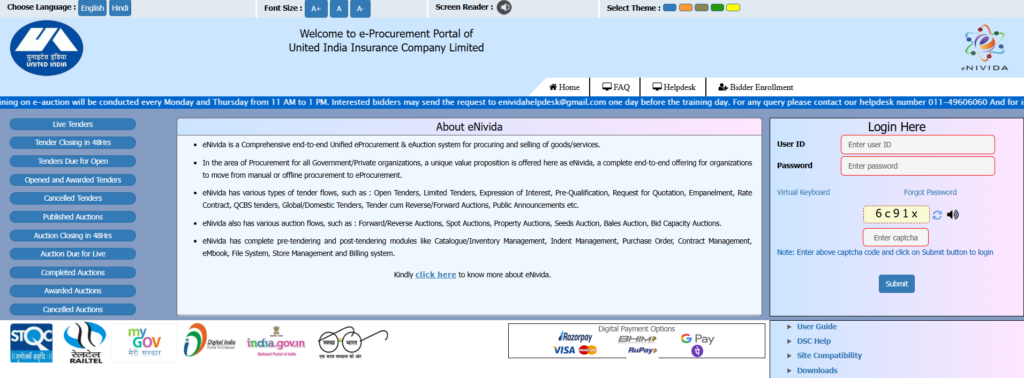Expand the User Guide item
Viewport: 1024px width, 378px height.
point(816,326)
